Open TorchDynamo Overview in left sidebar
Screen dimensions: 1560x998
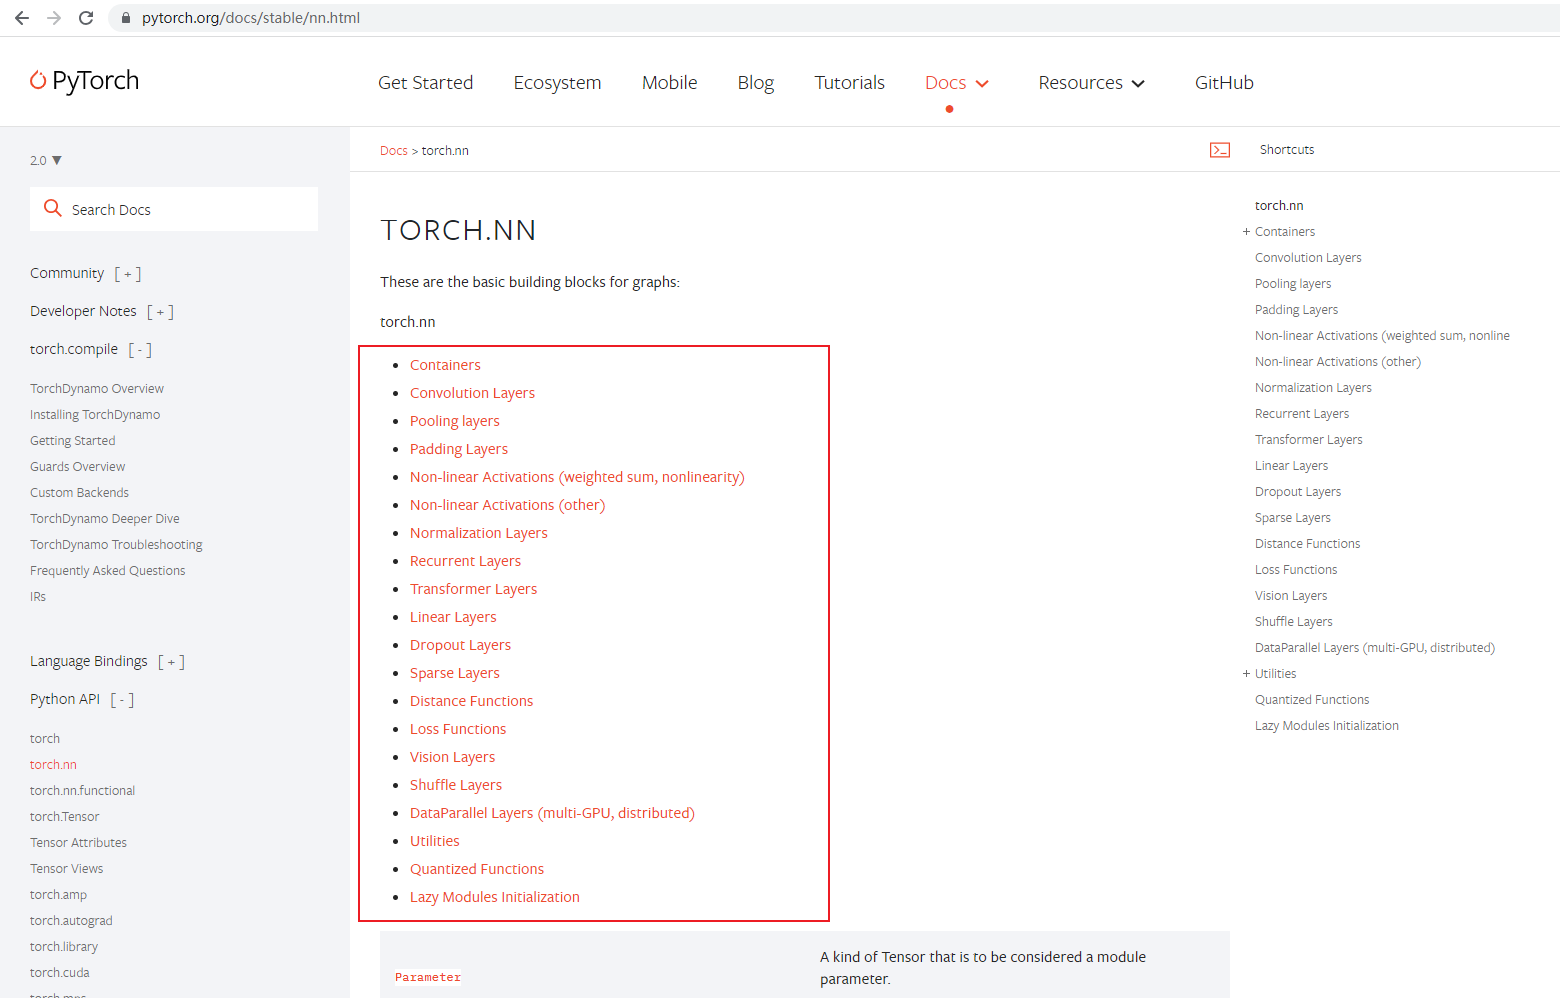tap(97, 389)
